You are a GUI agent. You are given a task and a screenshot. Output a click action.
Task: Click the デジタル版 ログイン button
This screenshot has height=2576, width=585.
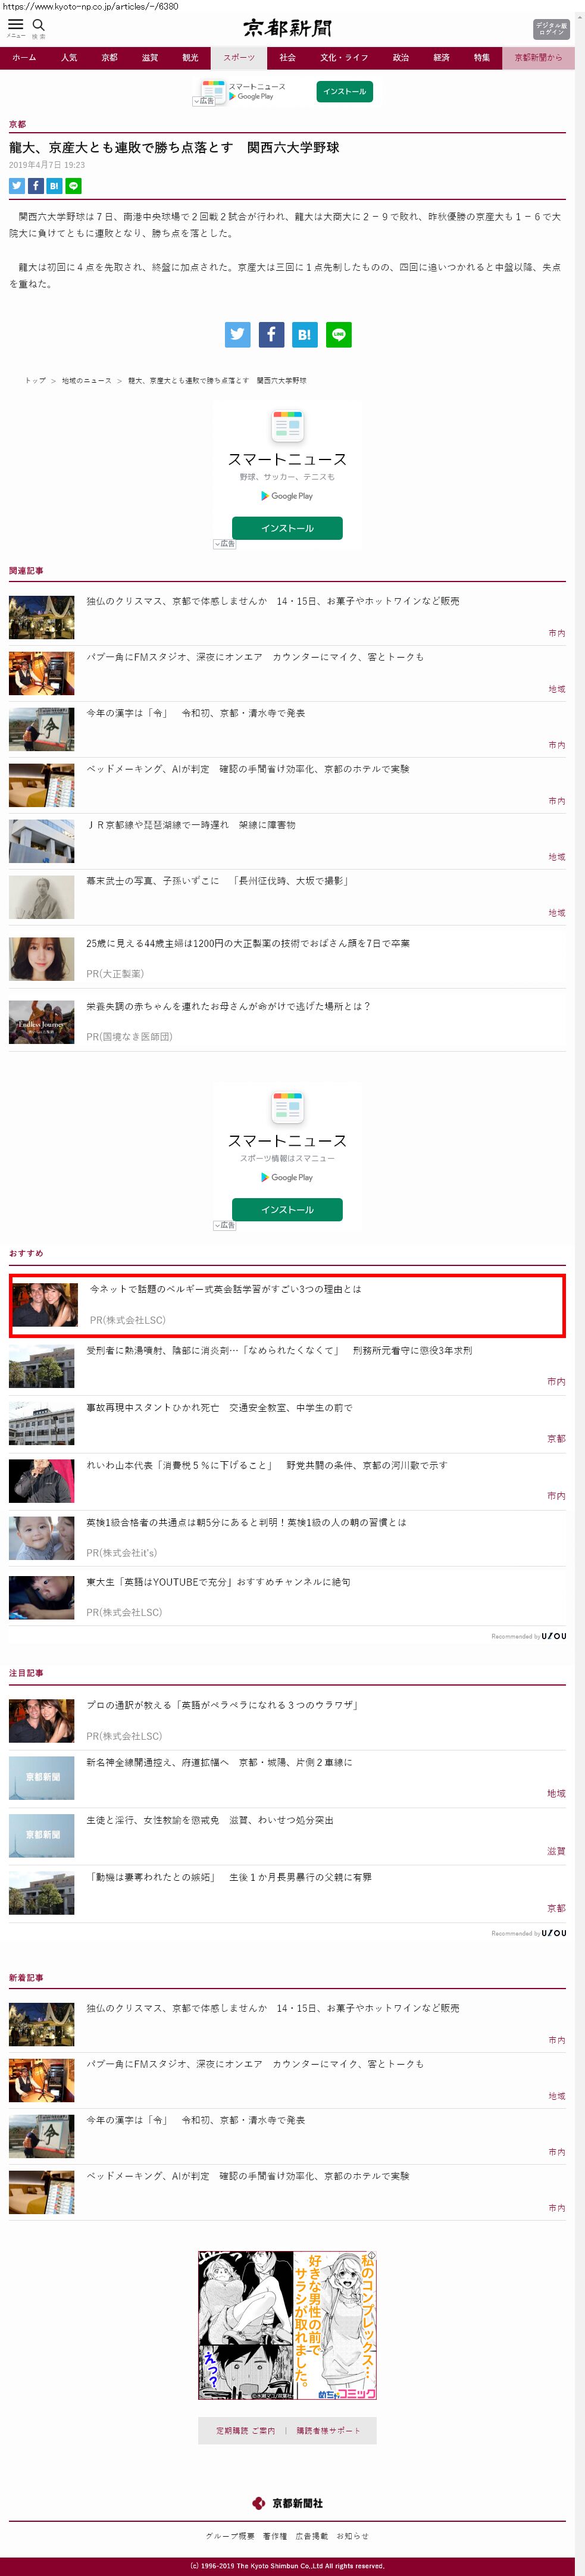click(x=551, y=28)
